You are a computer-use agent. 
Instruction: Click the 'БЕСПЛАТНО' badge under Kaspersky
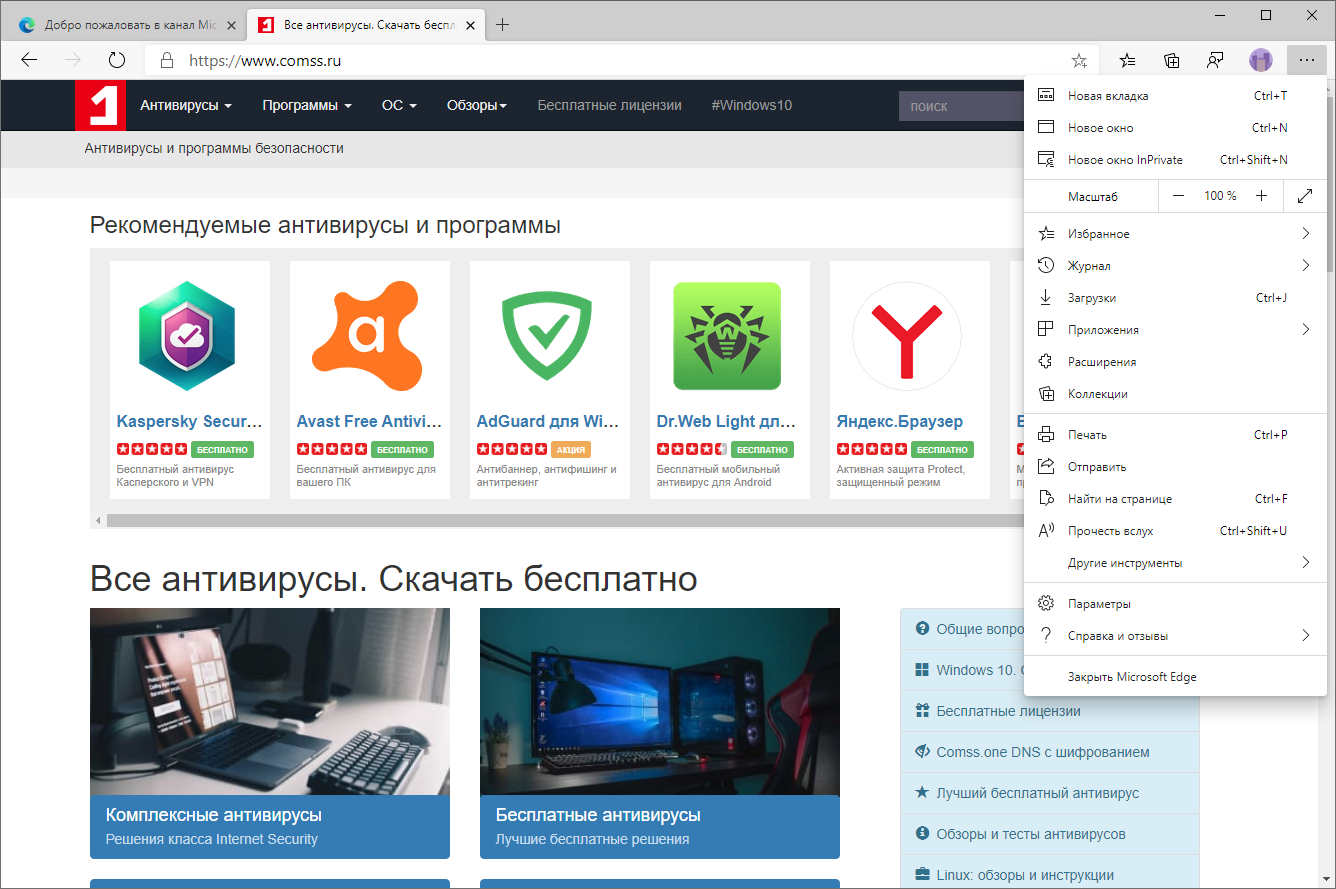click(222, 450)
